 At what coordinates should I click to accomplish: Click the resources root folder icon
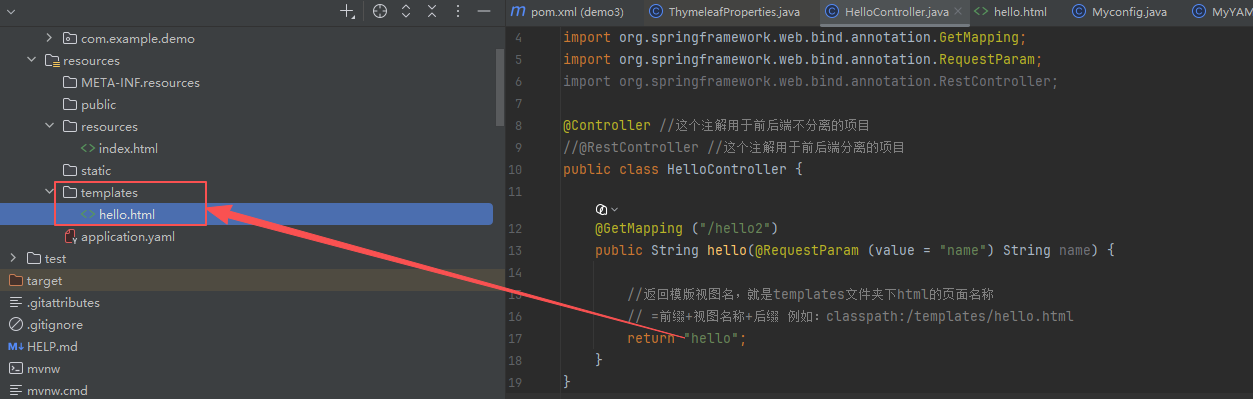52,61
